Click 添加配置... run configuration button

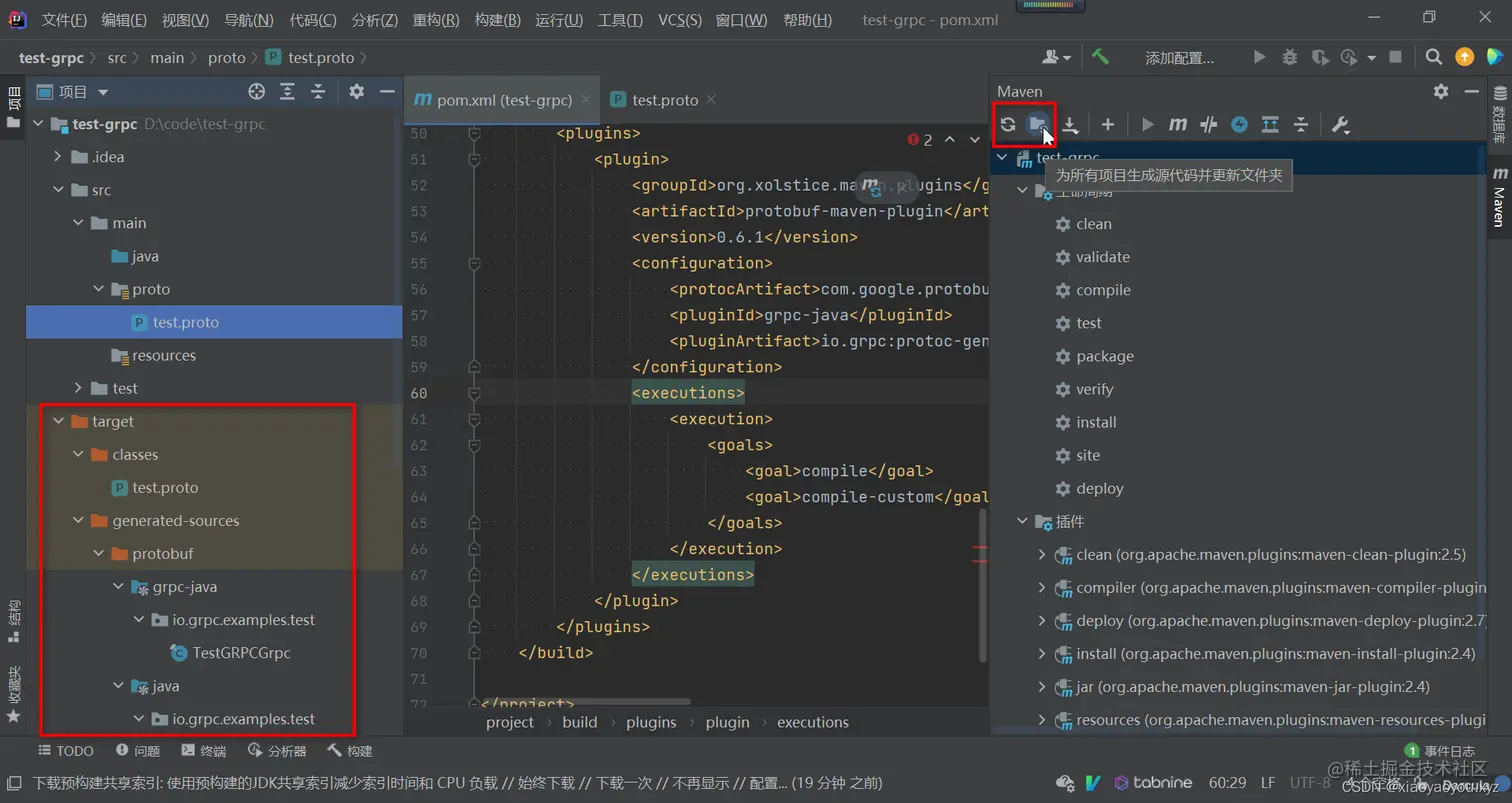(1180, 58)
